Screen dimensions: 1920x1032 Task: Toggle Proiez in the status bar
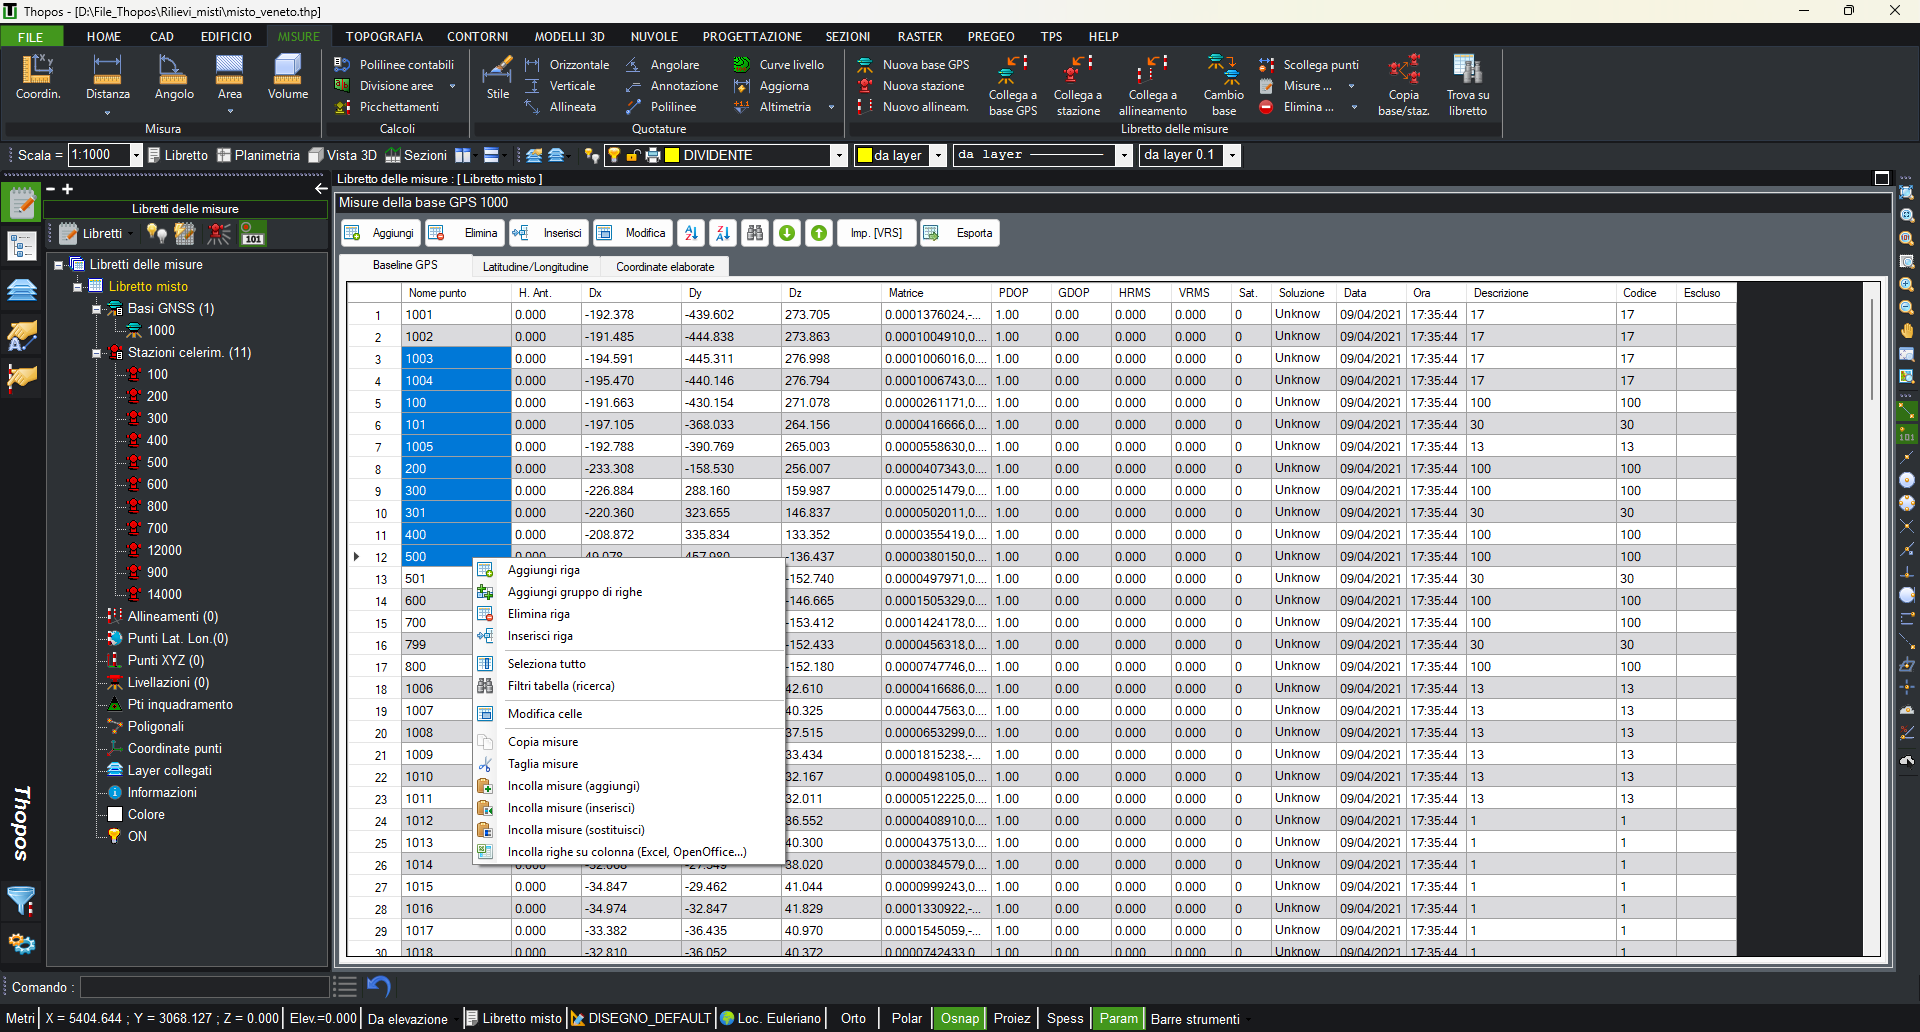(1011, 1018)
